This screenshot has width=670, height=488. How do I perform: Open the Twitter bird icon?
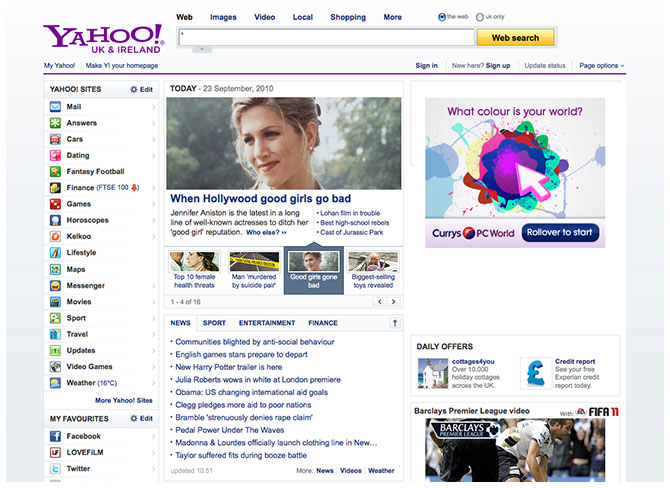click(x=55, y=469)
